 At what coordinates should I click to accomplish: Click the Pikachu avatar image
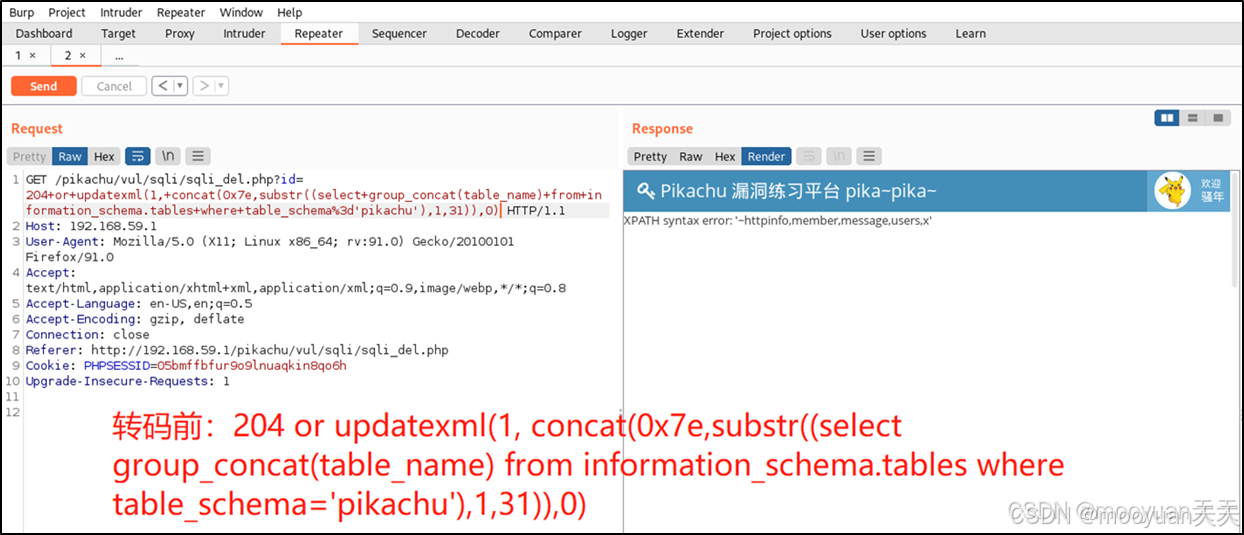(1172, 190)
